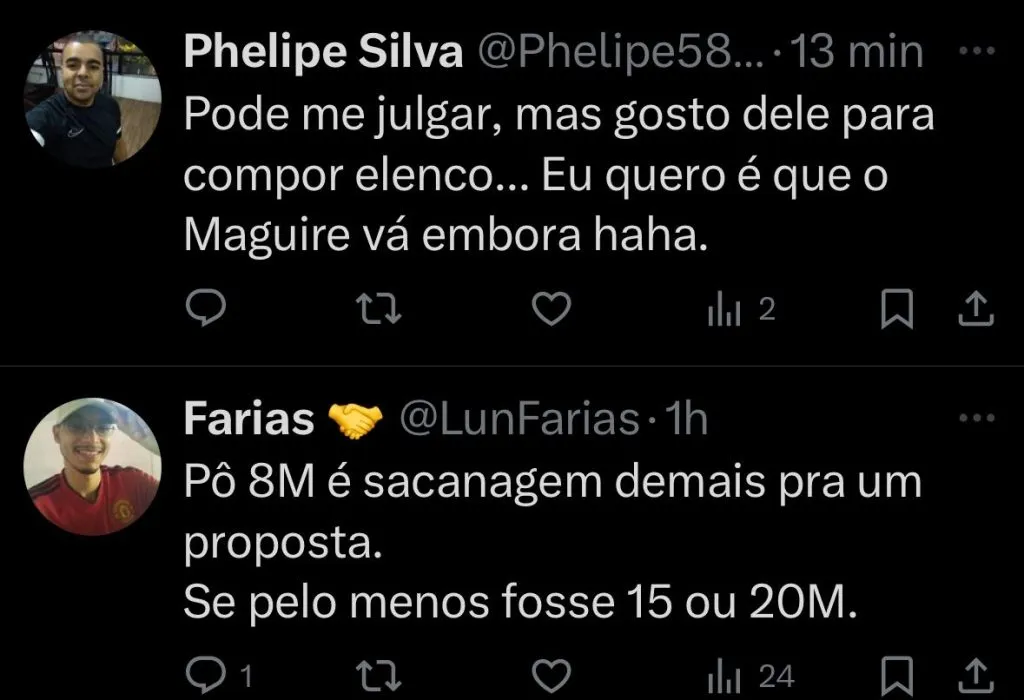
Task: Retweet Farias's tweet about 8M
Action: pyautogui.click(x=378, y=677)
